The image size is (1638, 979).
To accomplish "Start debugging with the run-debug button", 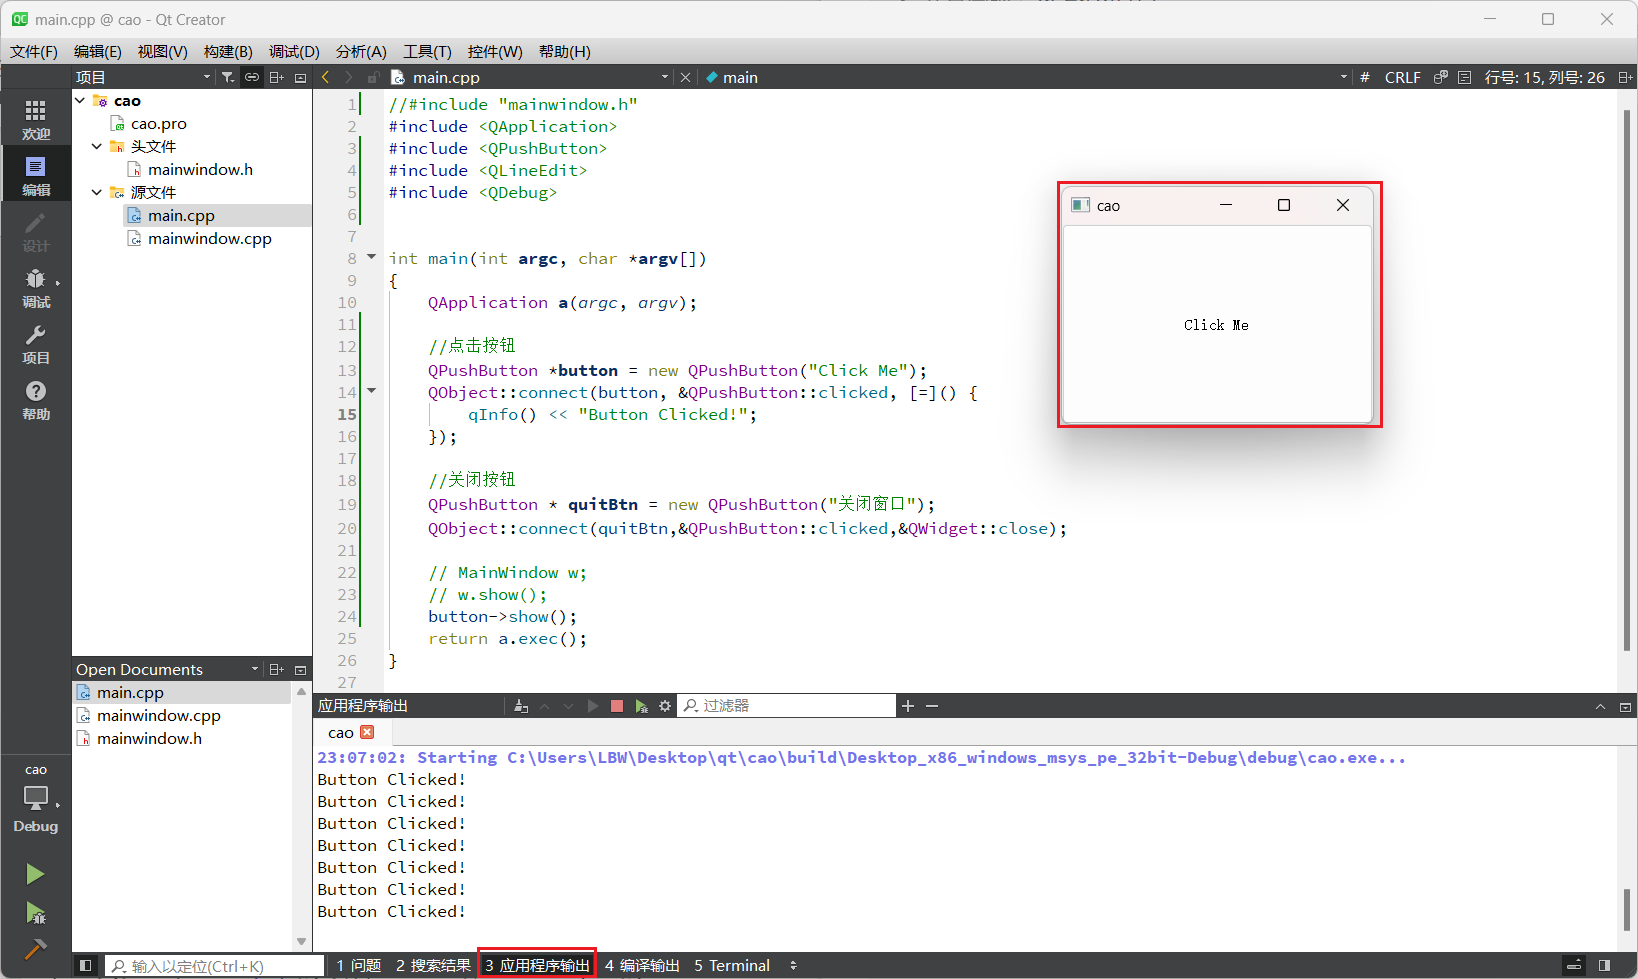I will (x=35, y=912).
